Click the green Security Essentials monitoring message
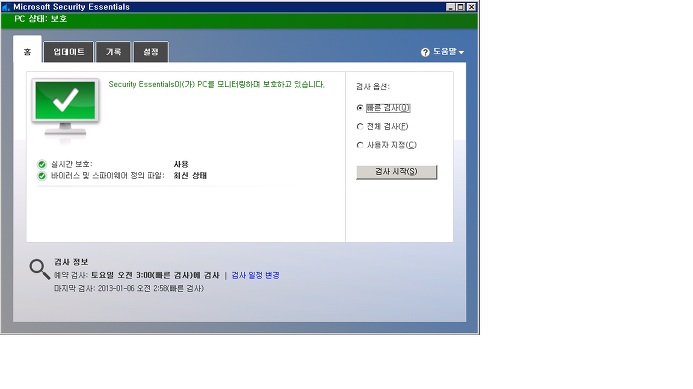 [x=217, y=84]
